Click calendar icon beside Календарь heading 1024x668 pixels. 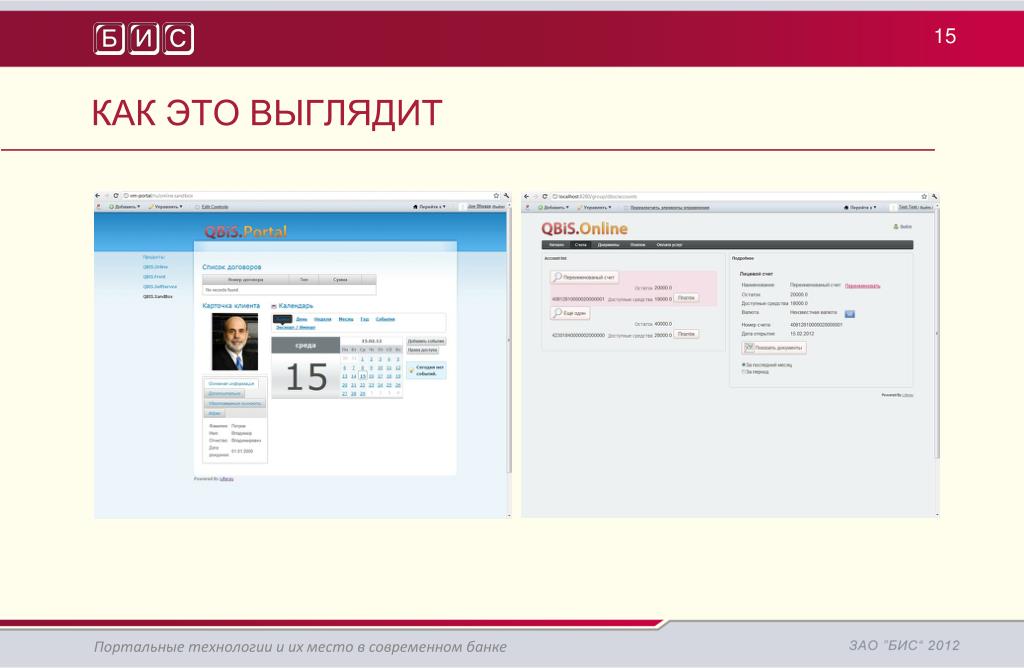(274, 306)
